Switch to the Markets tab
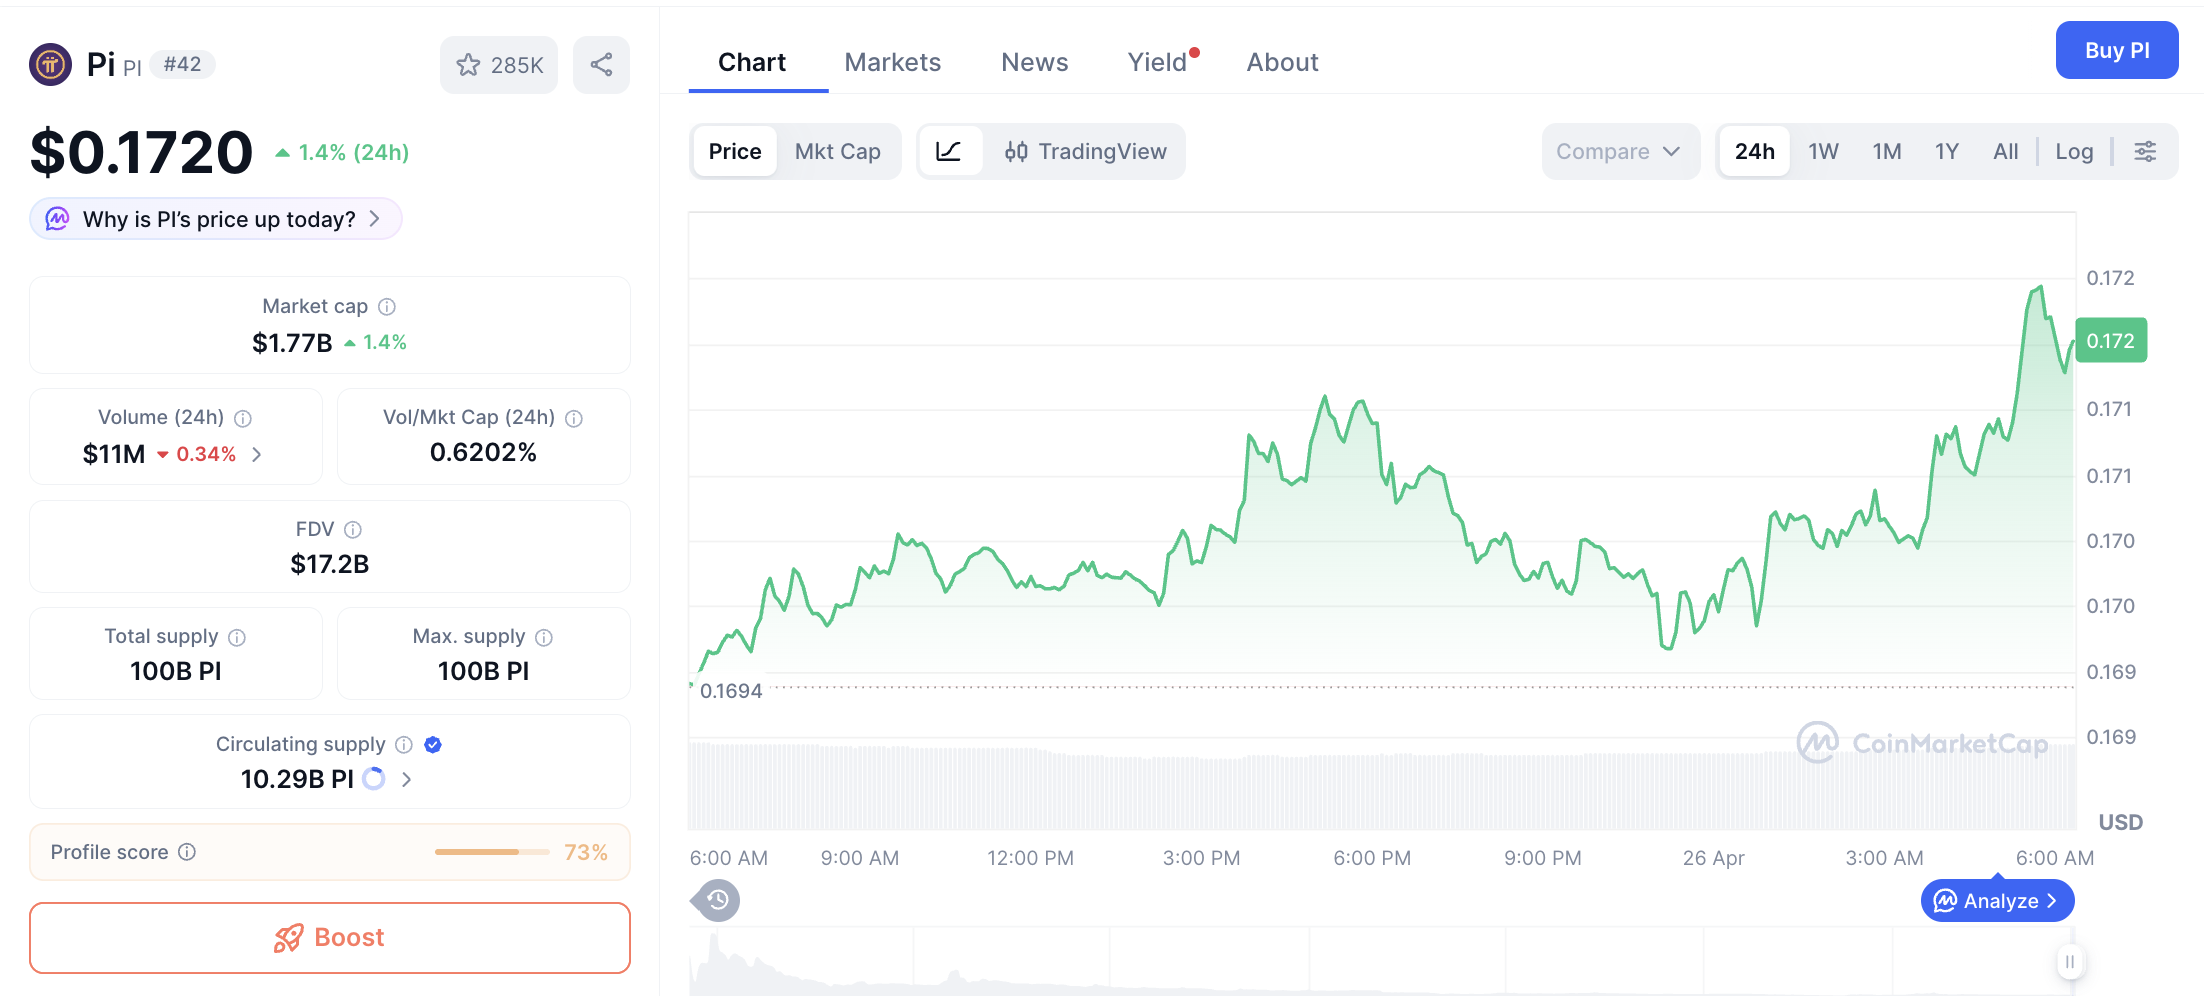This screenshot has height=996, width=2204. point(893,61)
